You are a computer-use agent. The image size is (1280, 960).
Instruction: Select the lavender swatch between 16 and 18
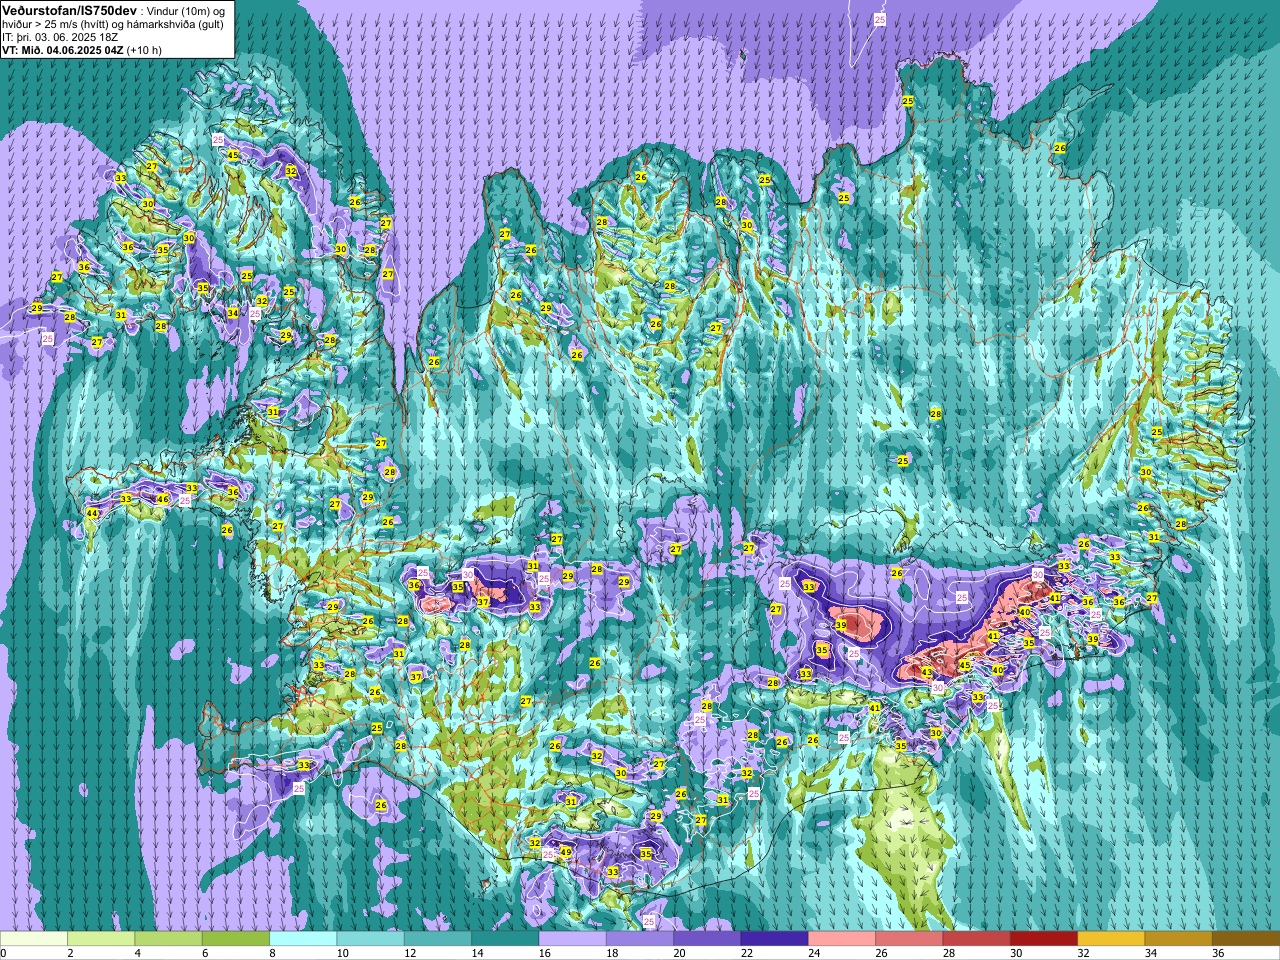tap(572, 939)
